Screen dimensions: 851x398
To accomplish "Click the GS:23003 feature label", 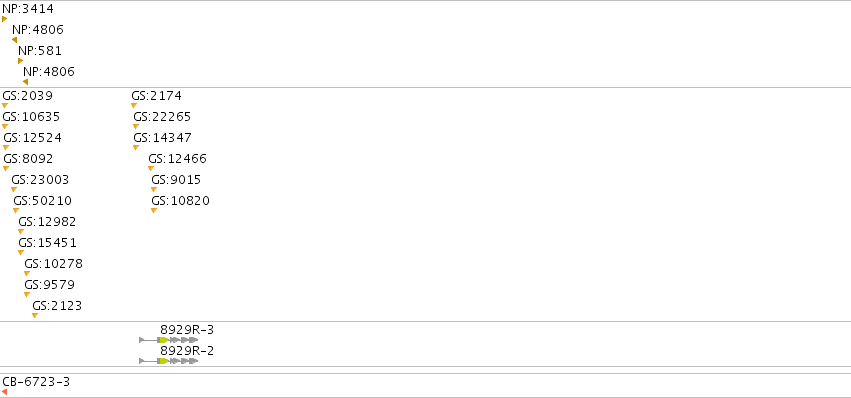I will (x=40, y=180).
